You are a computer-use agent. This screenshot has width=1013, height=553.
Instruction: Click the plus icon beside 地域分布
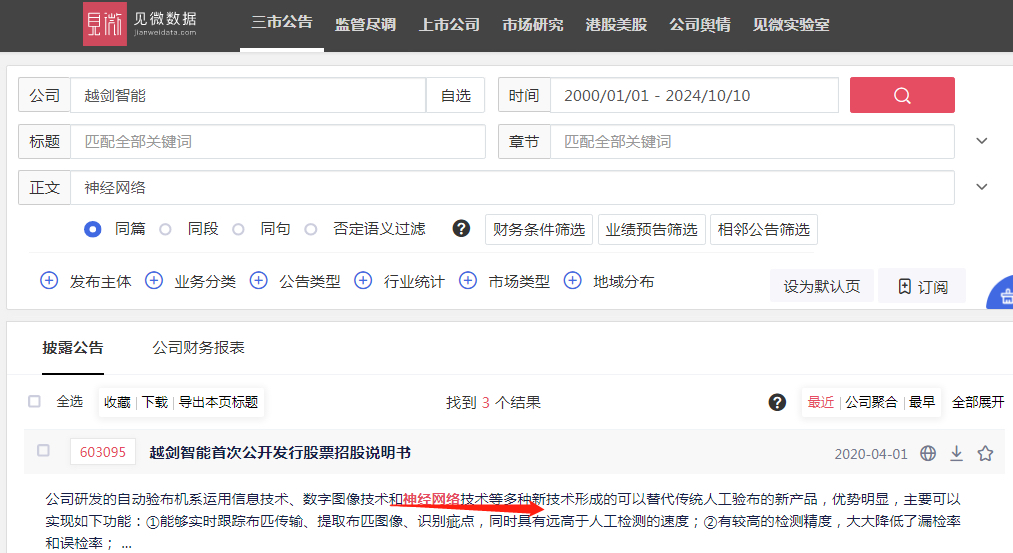click(x=572, y=280)
